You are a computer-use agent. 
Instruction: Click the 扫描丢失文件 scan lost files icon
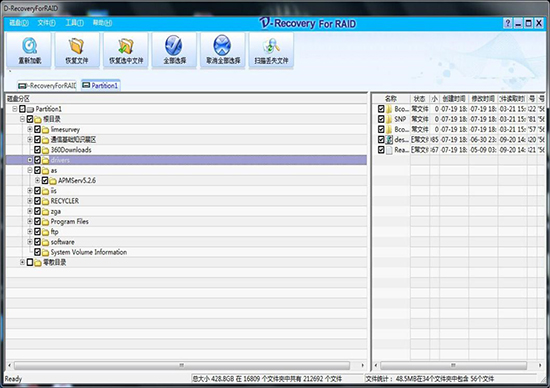click(x=271, y=46)
